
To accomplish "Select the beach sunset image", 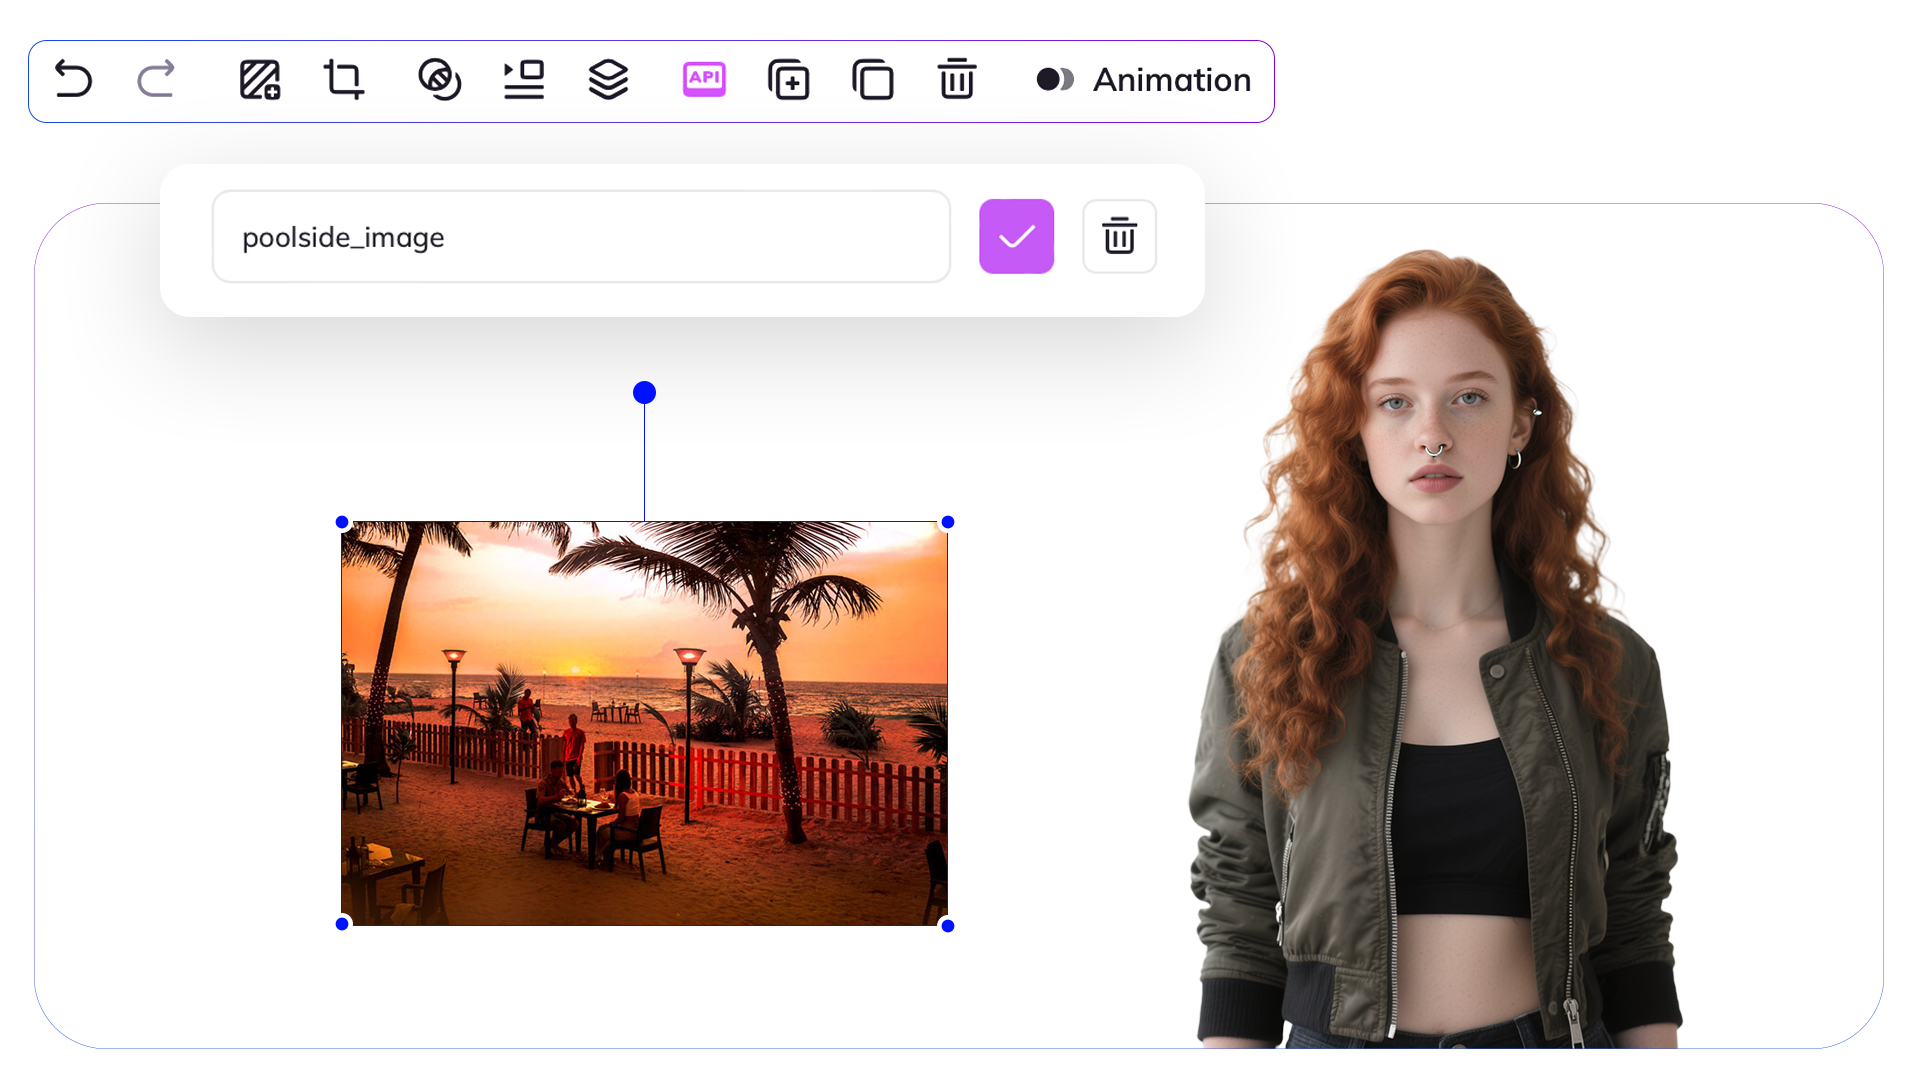I will coord(644,723).
